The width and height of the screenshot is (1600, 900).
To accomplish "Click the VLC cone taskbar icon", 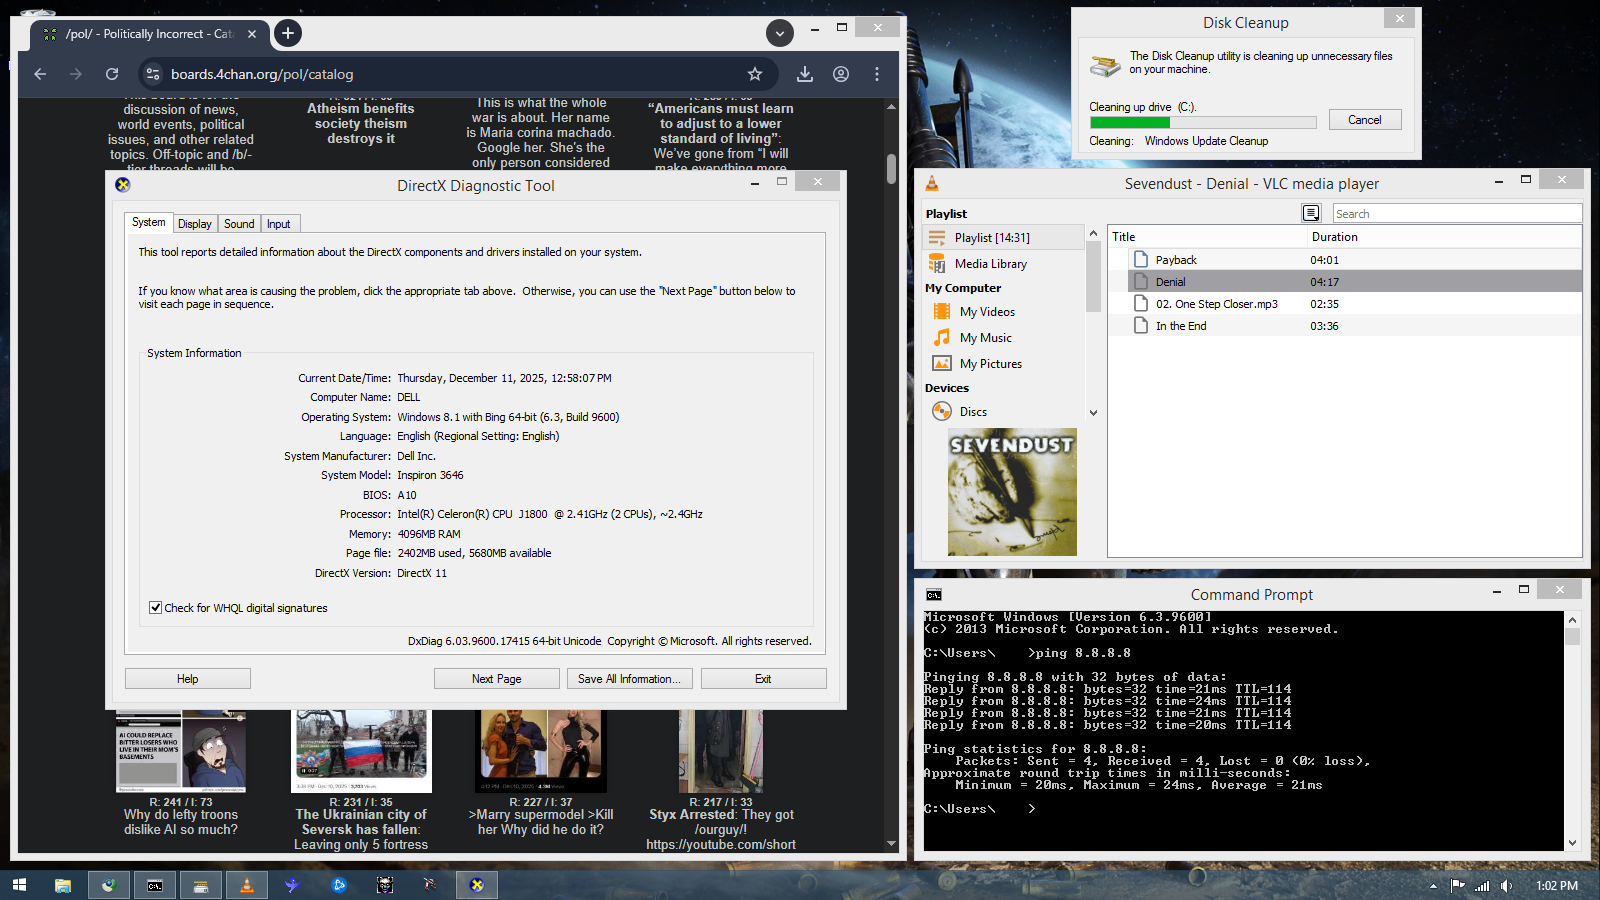I will 247,885.
